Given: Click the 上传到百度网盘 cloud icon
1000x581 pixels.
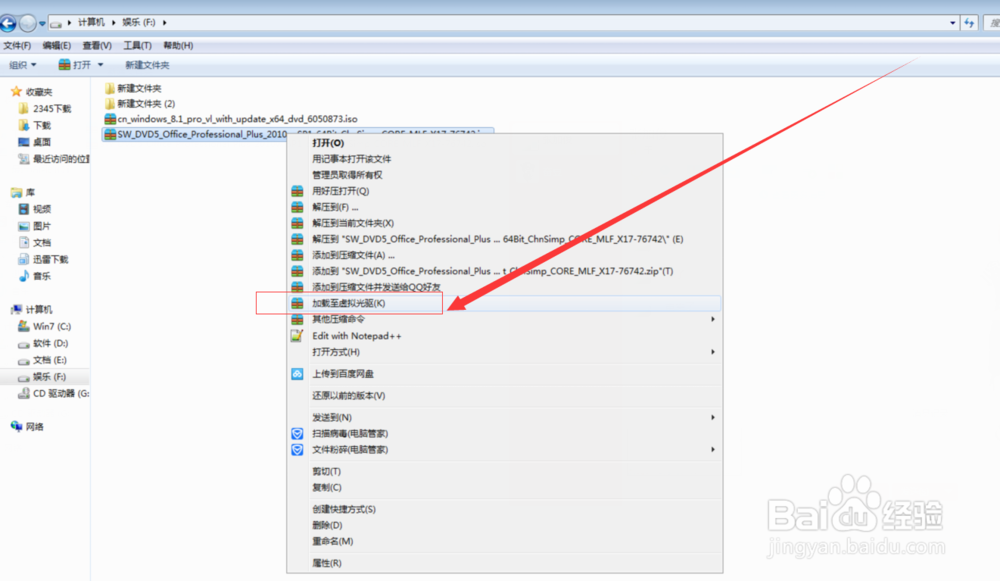Looking at the screenshot, I should 297,374.
